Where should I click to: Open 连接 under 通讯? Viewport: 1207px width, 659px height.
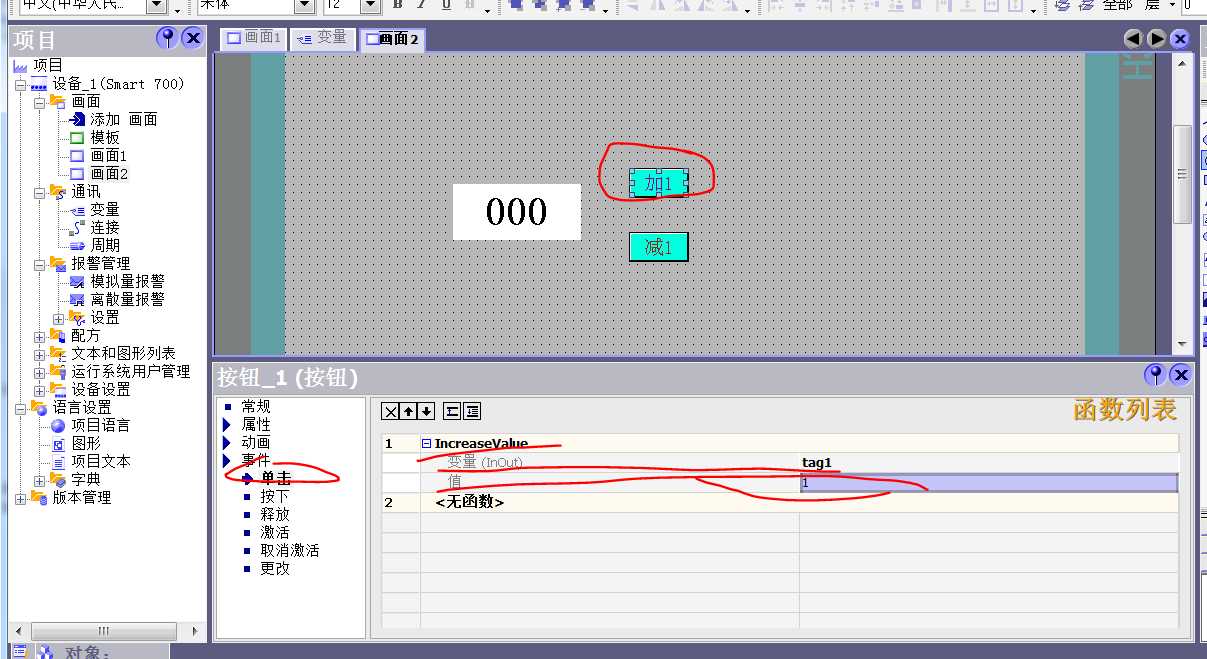pyautogui.click(x=105, y=228)
